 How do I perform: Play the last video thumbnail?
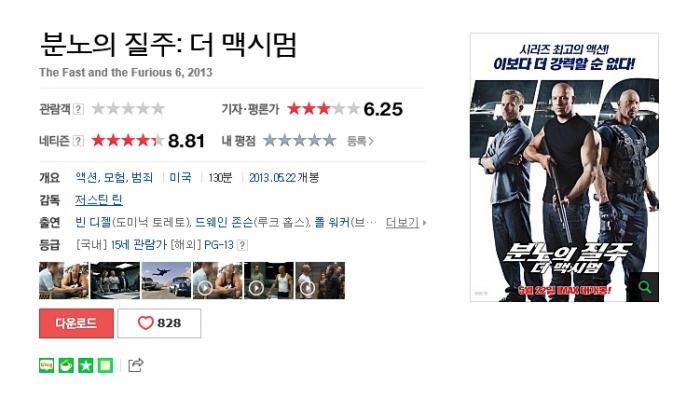(x=320, y=280)
